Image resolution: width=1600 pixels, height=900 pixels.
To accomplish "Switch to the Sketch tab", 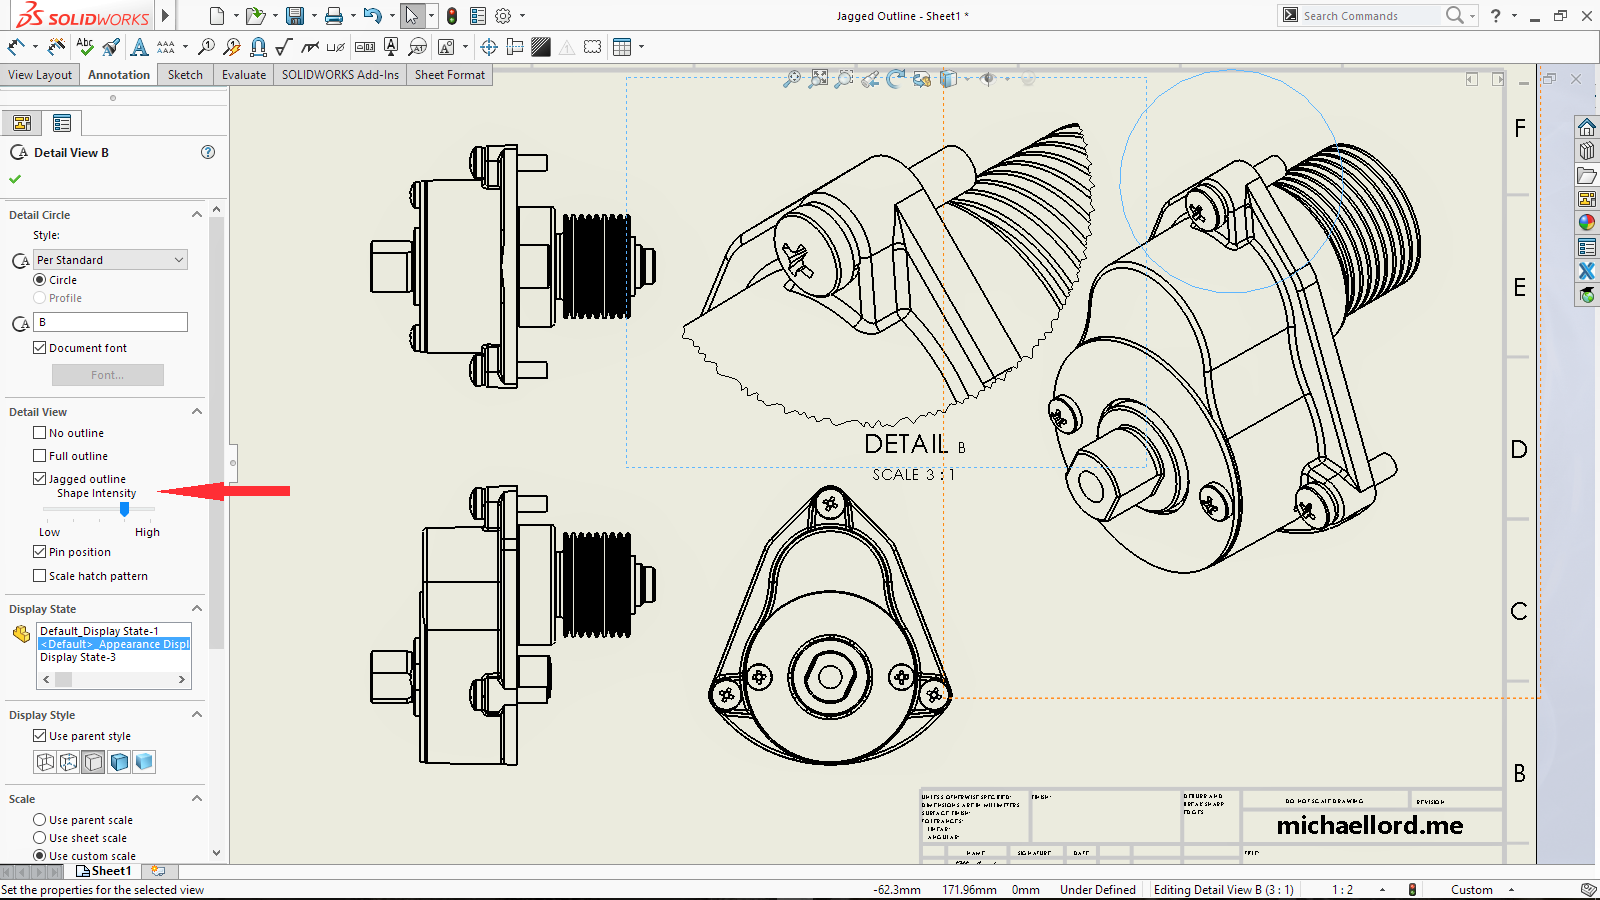I will 184,74.
